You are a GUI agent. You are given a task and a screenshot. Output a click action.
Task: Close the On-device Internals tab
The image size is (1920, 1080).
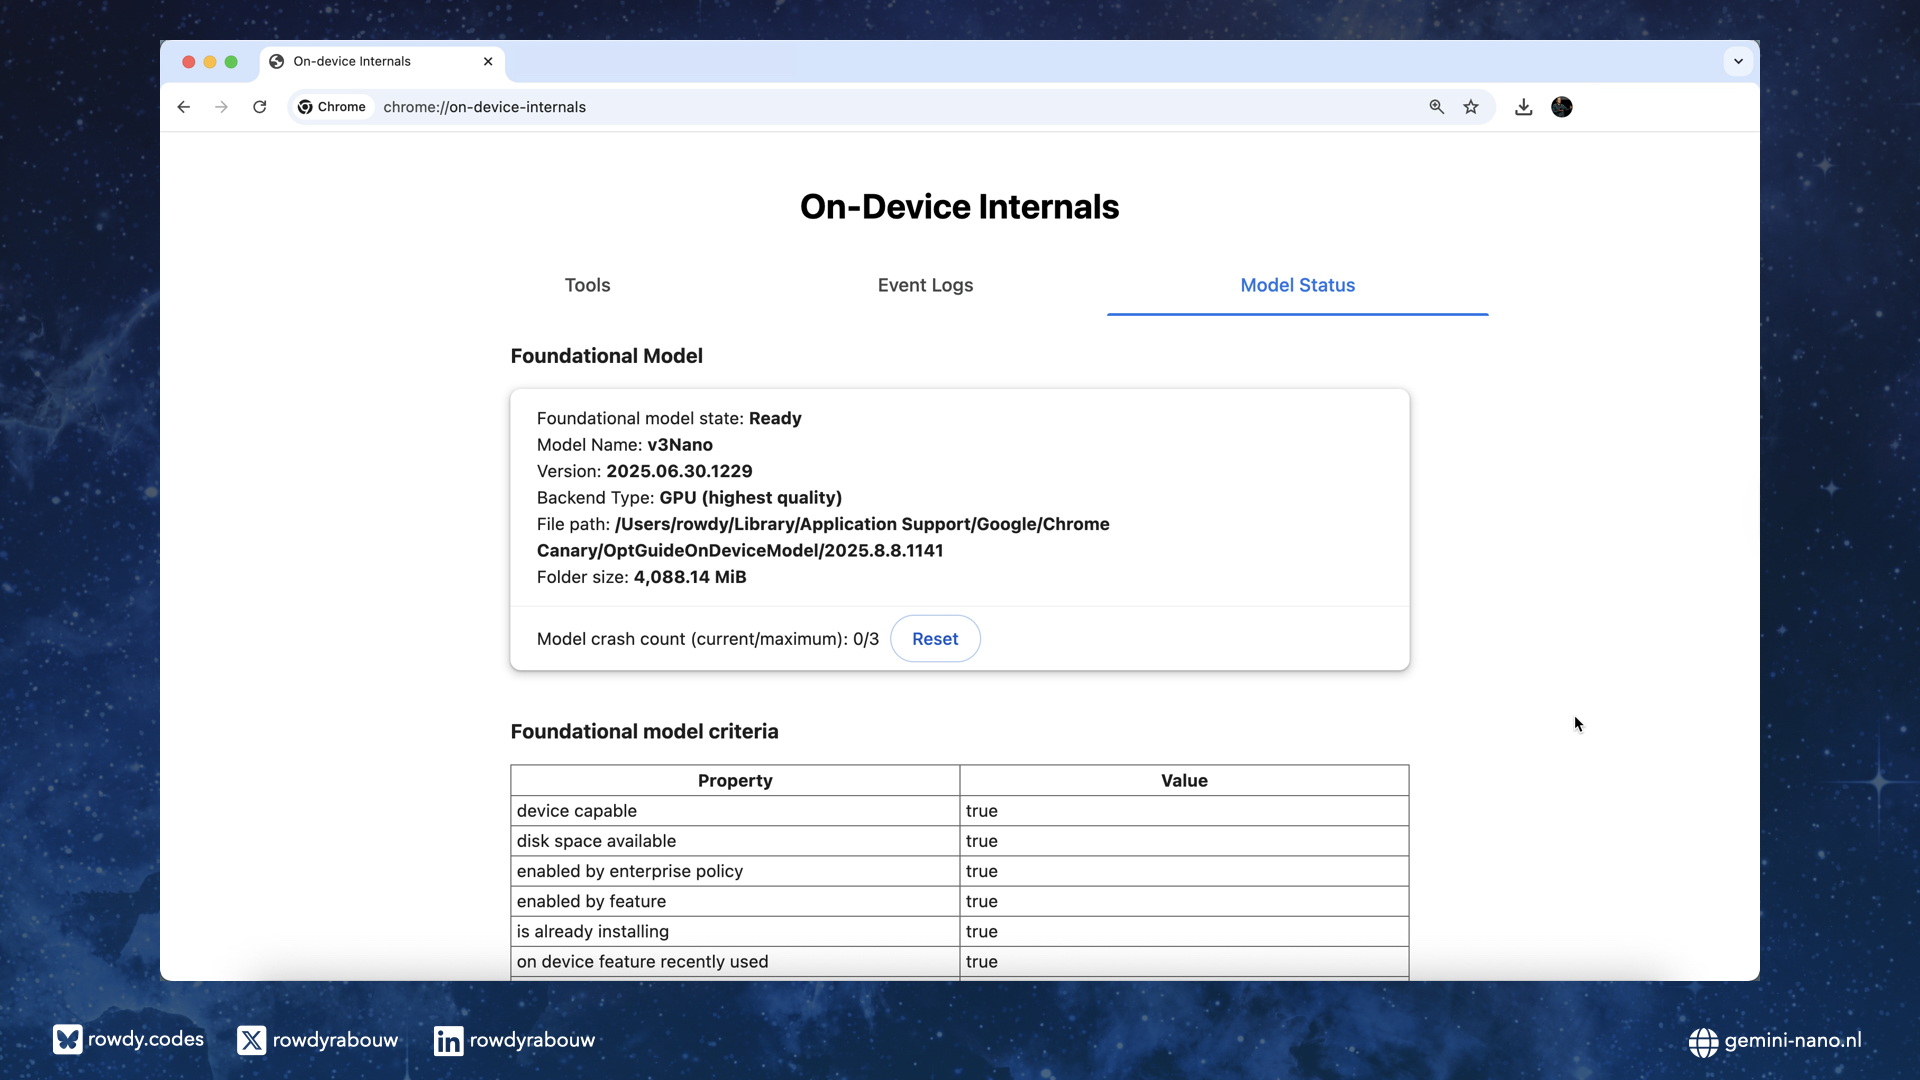[x=488, y=61]
